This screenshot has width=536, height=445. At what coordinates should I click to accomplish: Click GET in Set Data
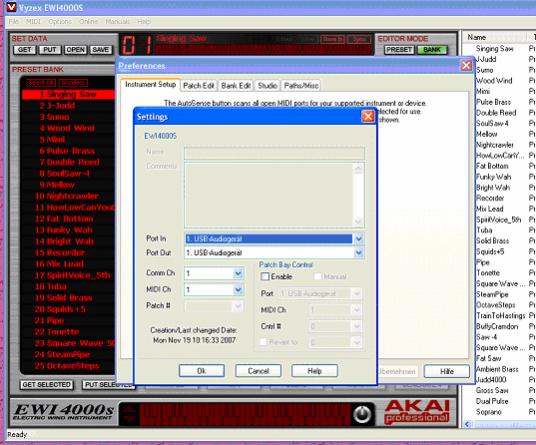[x=24, y=50]
